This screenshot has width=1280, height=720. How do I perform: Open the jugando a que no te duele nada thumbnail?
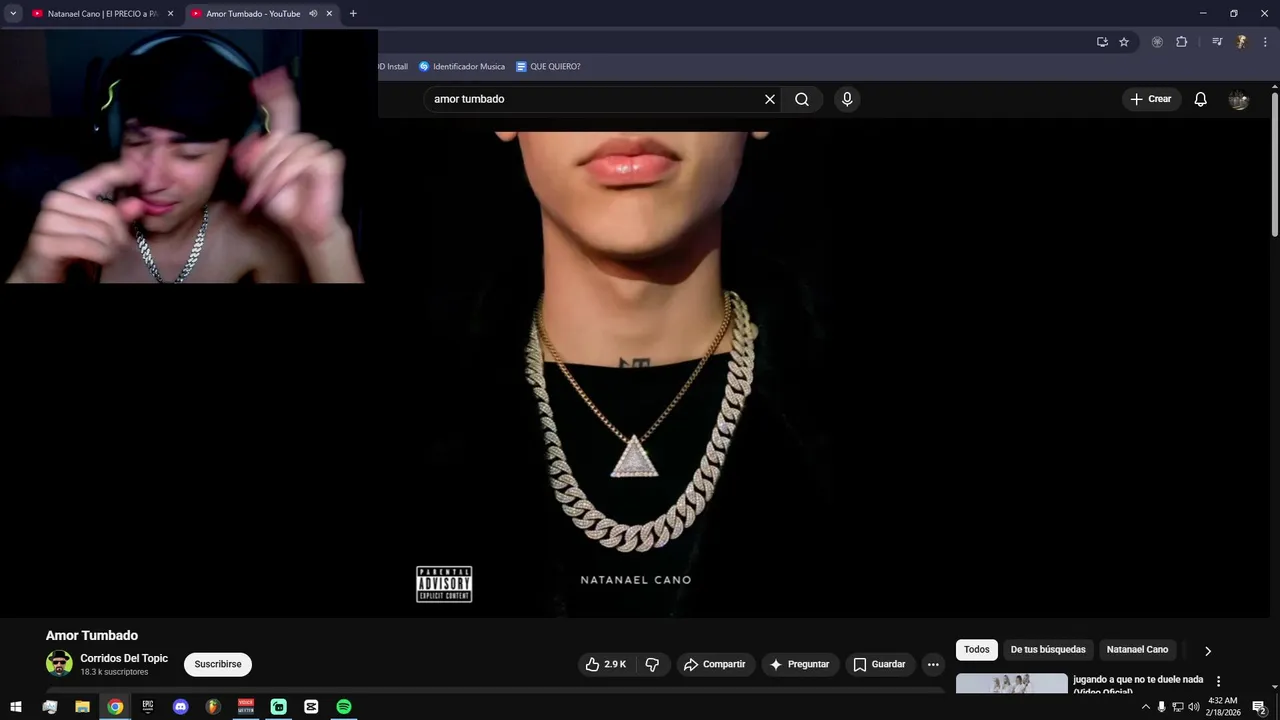[1012, 684]
